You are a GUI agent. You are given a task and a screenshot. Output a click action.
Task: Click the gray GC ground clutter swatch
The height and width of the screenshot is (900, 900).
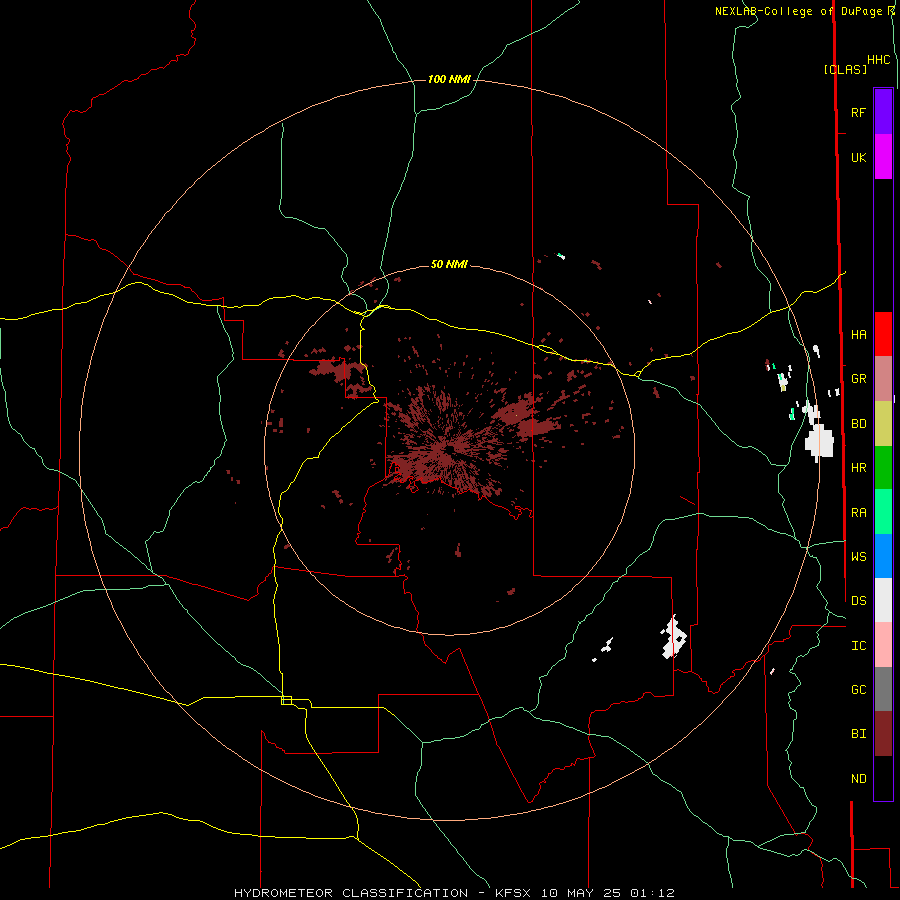[x=883, y=689]
